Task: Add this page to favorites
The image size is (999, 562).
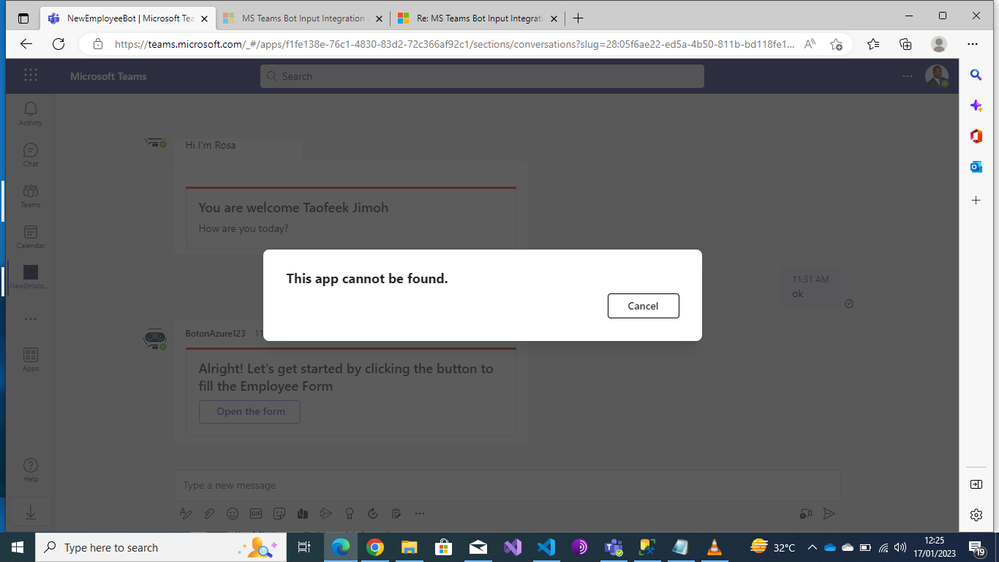Action: 836,44
